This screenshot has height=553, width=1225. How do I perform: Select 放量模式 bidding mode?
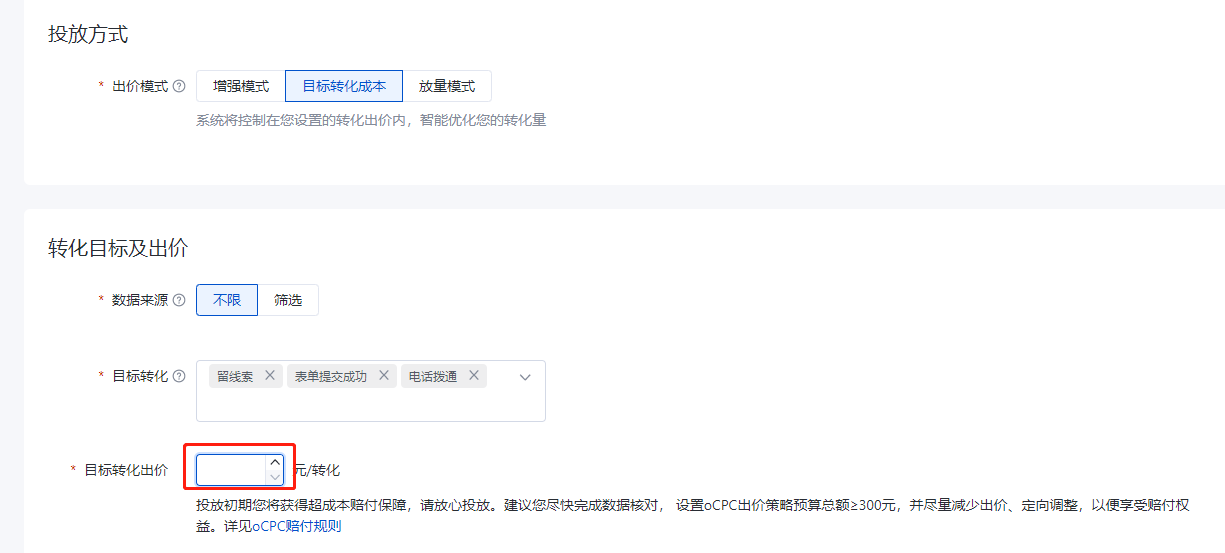(447, 87)
